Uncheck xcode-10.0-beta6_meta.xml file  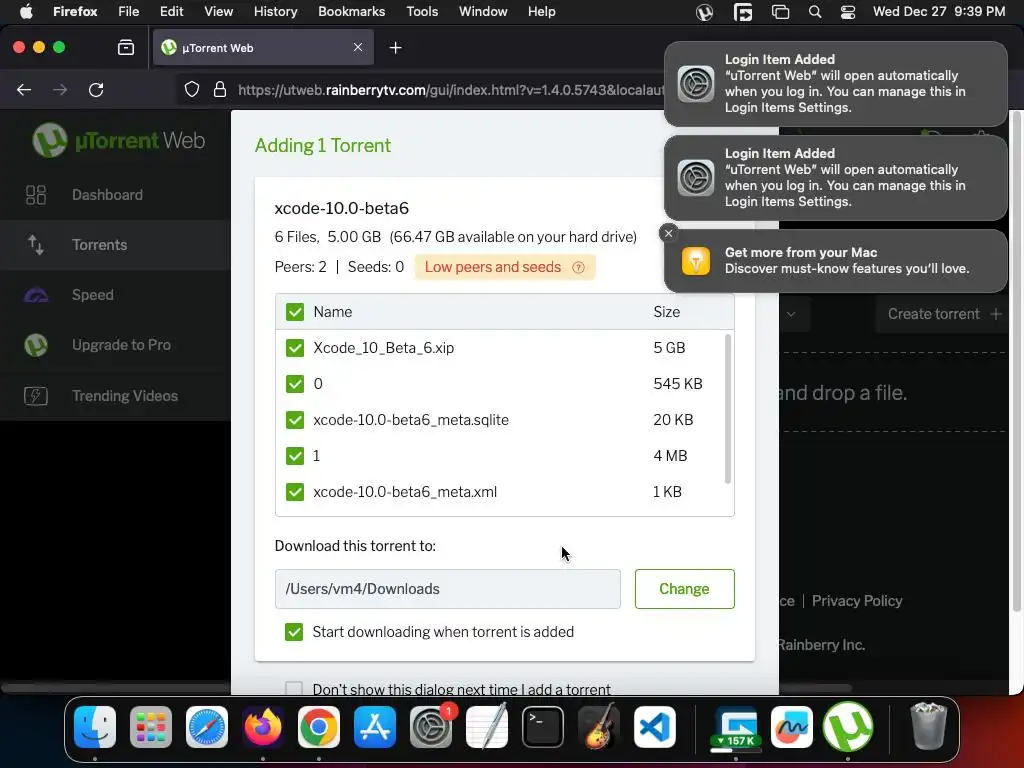pos(295,492)
